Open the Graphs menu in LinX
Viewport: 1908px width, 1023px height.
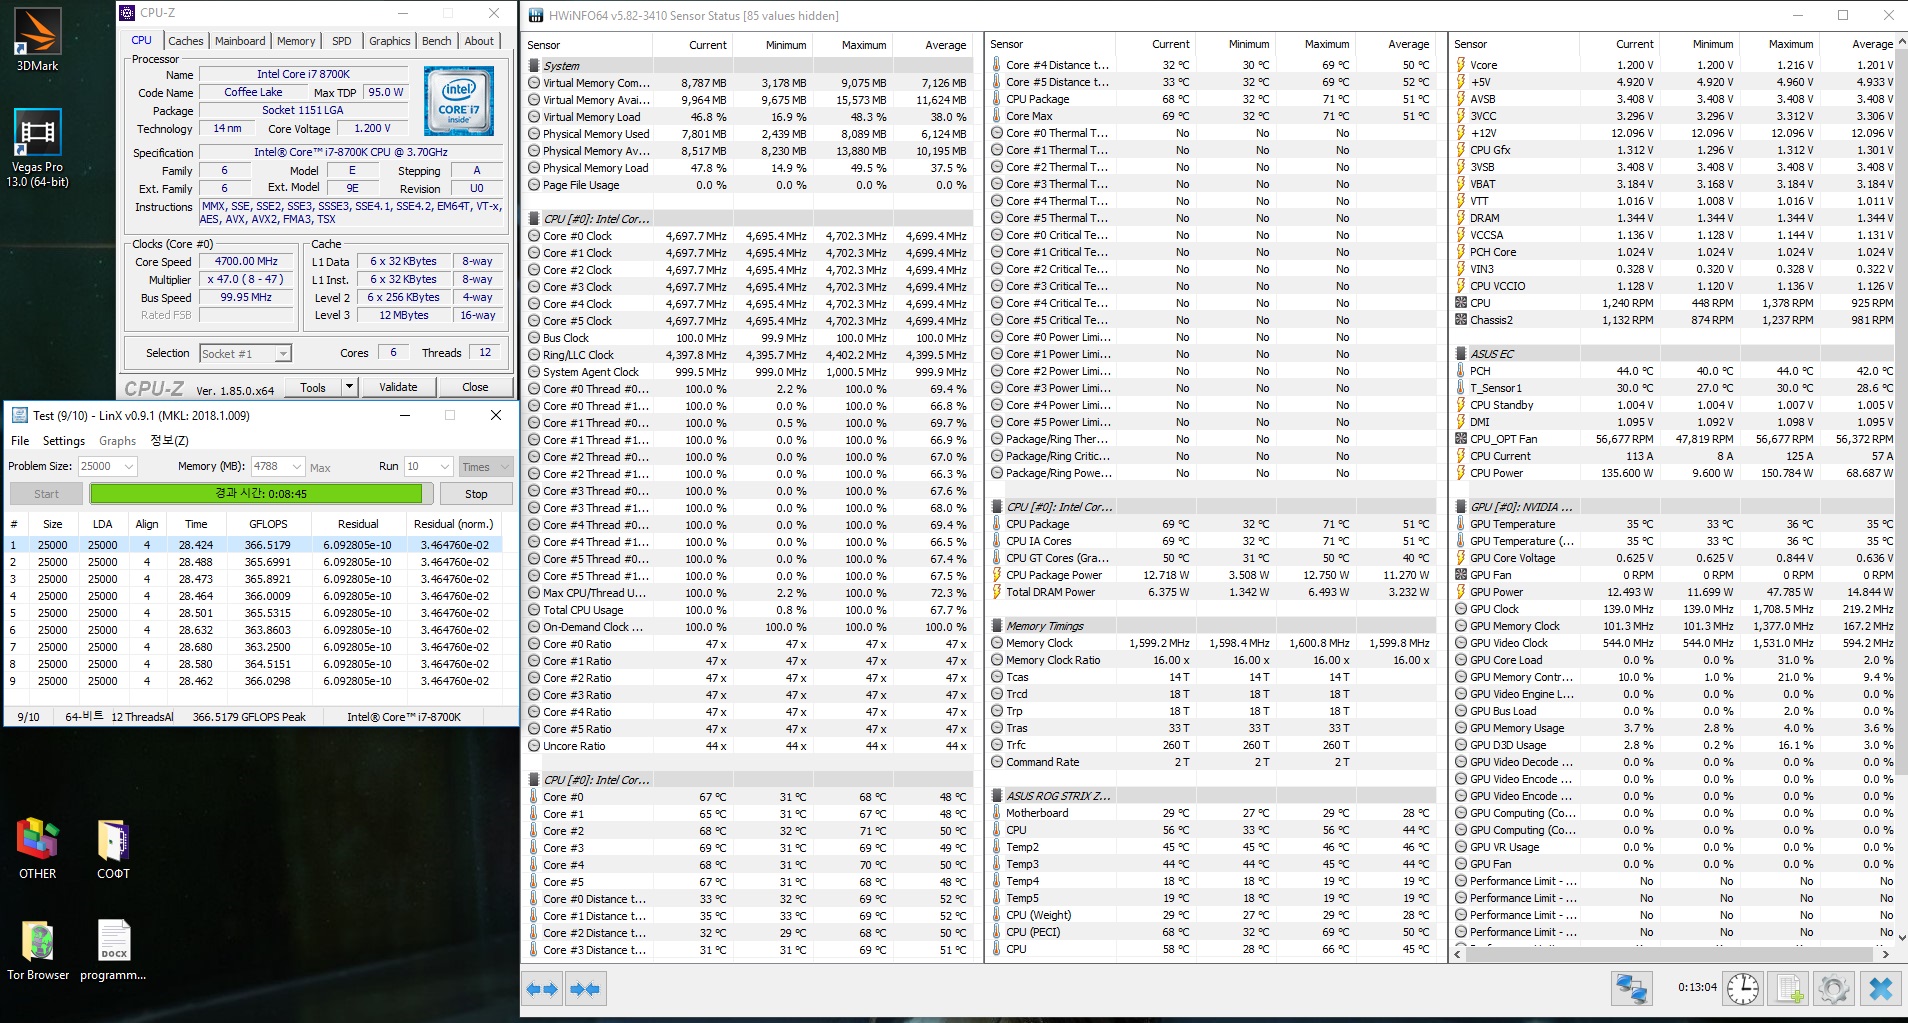click(117, 441)
